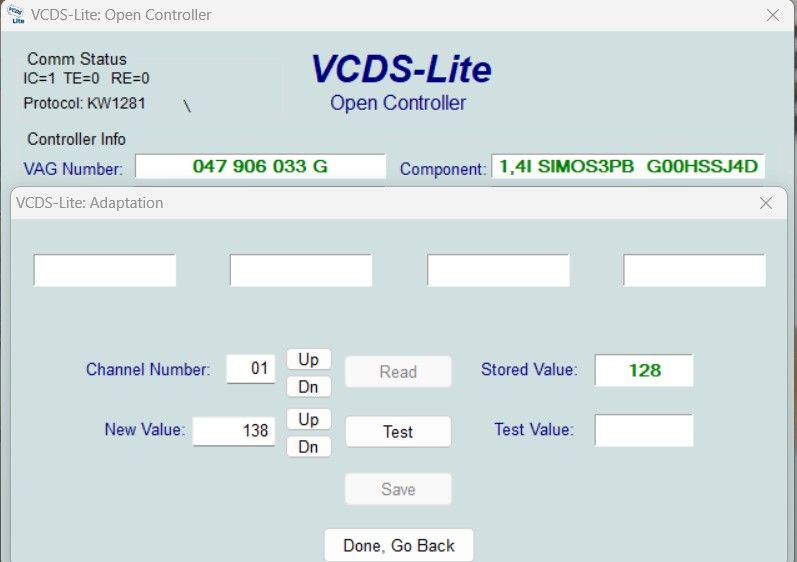797x562 pixels.
Task: Focus the New Value field showing 138
Action: pos(234,431)
